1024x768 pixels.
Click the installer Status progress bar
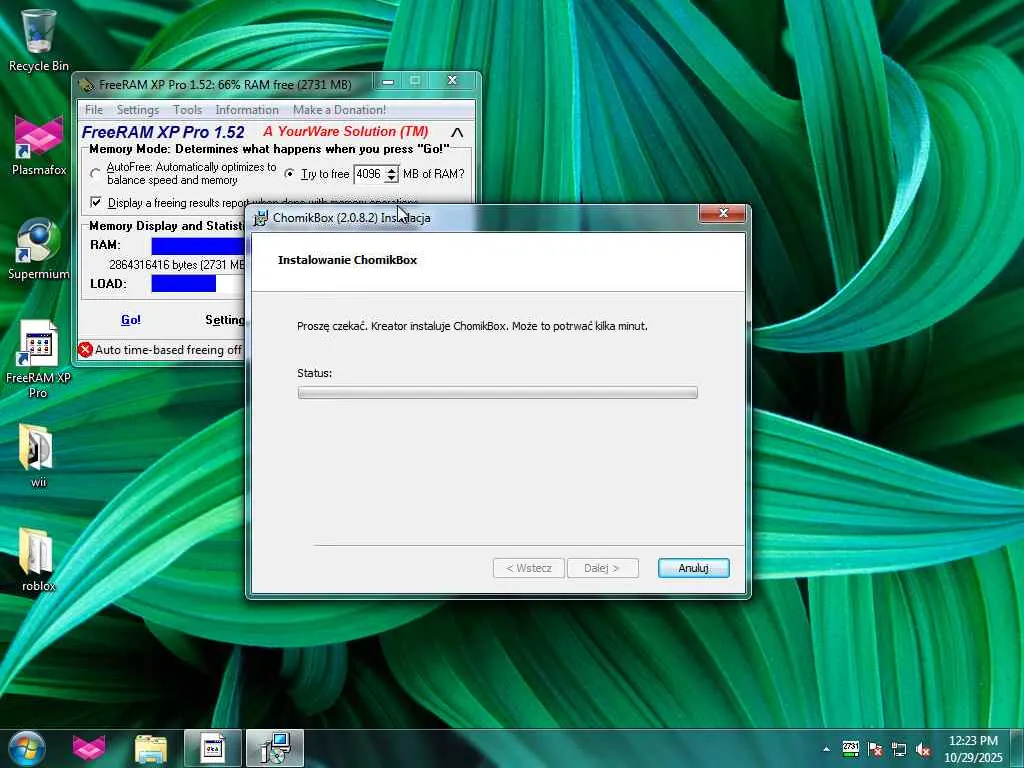pos(498,392)
